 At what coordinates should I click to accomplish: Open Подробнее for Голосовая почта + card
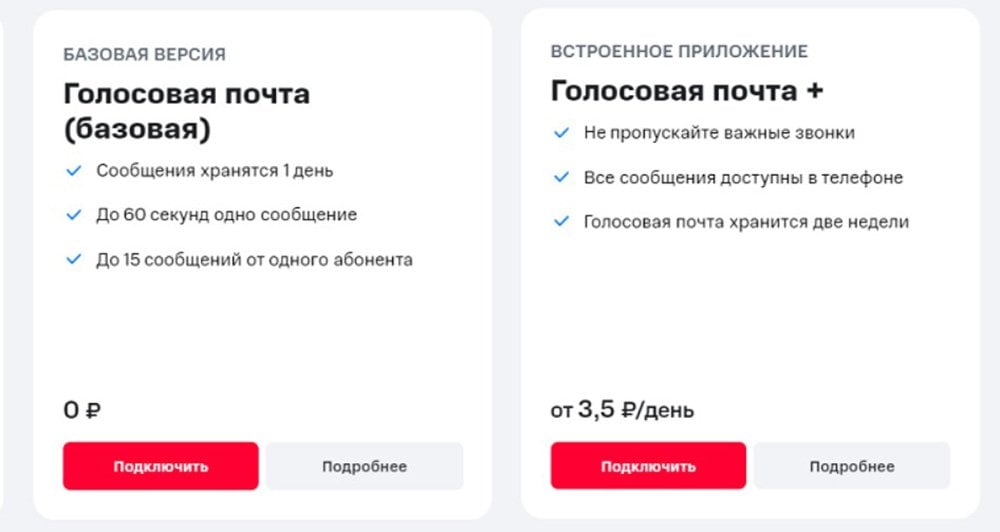pyautogui.click(x=852, y=466)
